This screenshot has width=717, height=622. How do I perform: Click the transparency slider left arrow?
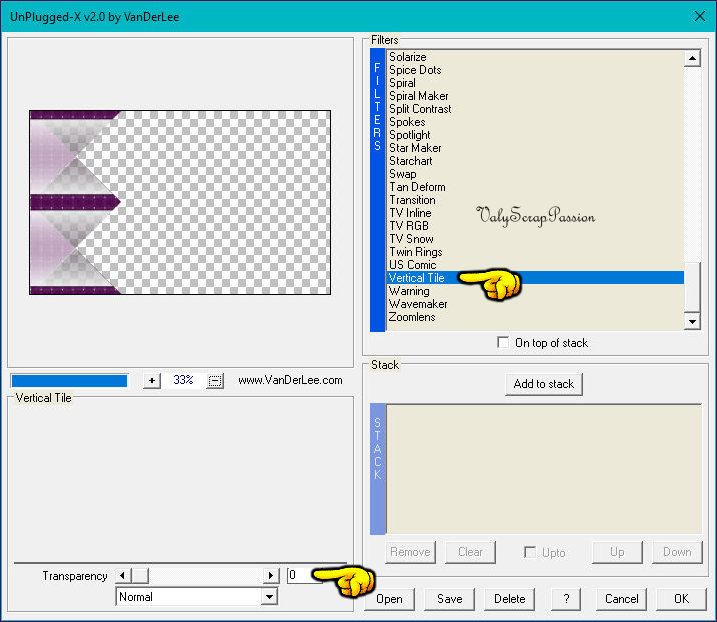pos(123,576)
